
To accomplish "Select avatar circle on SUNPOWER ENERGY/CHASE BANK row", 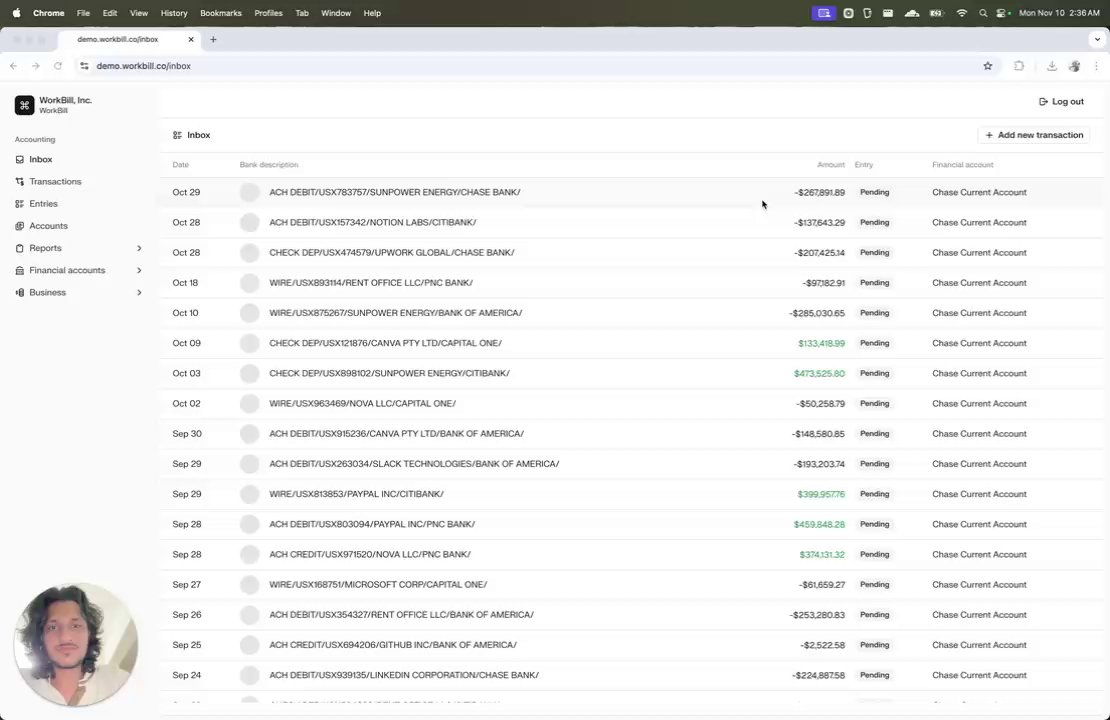I will [x=249, y=193].
